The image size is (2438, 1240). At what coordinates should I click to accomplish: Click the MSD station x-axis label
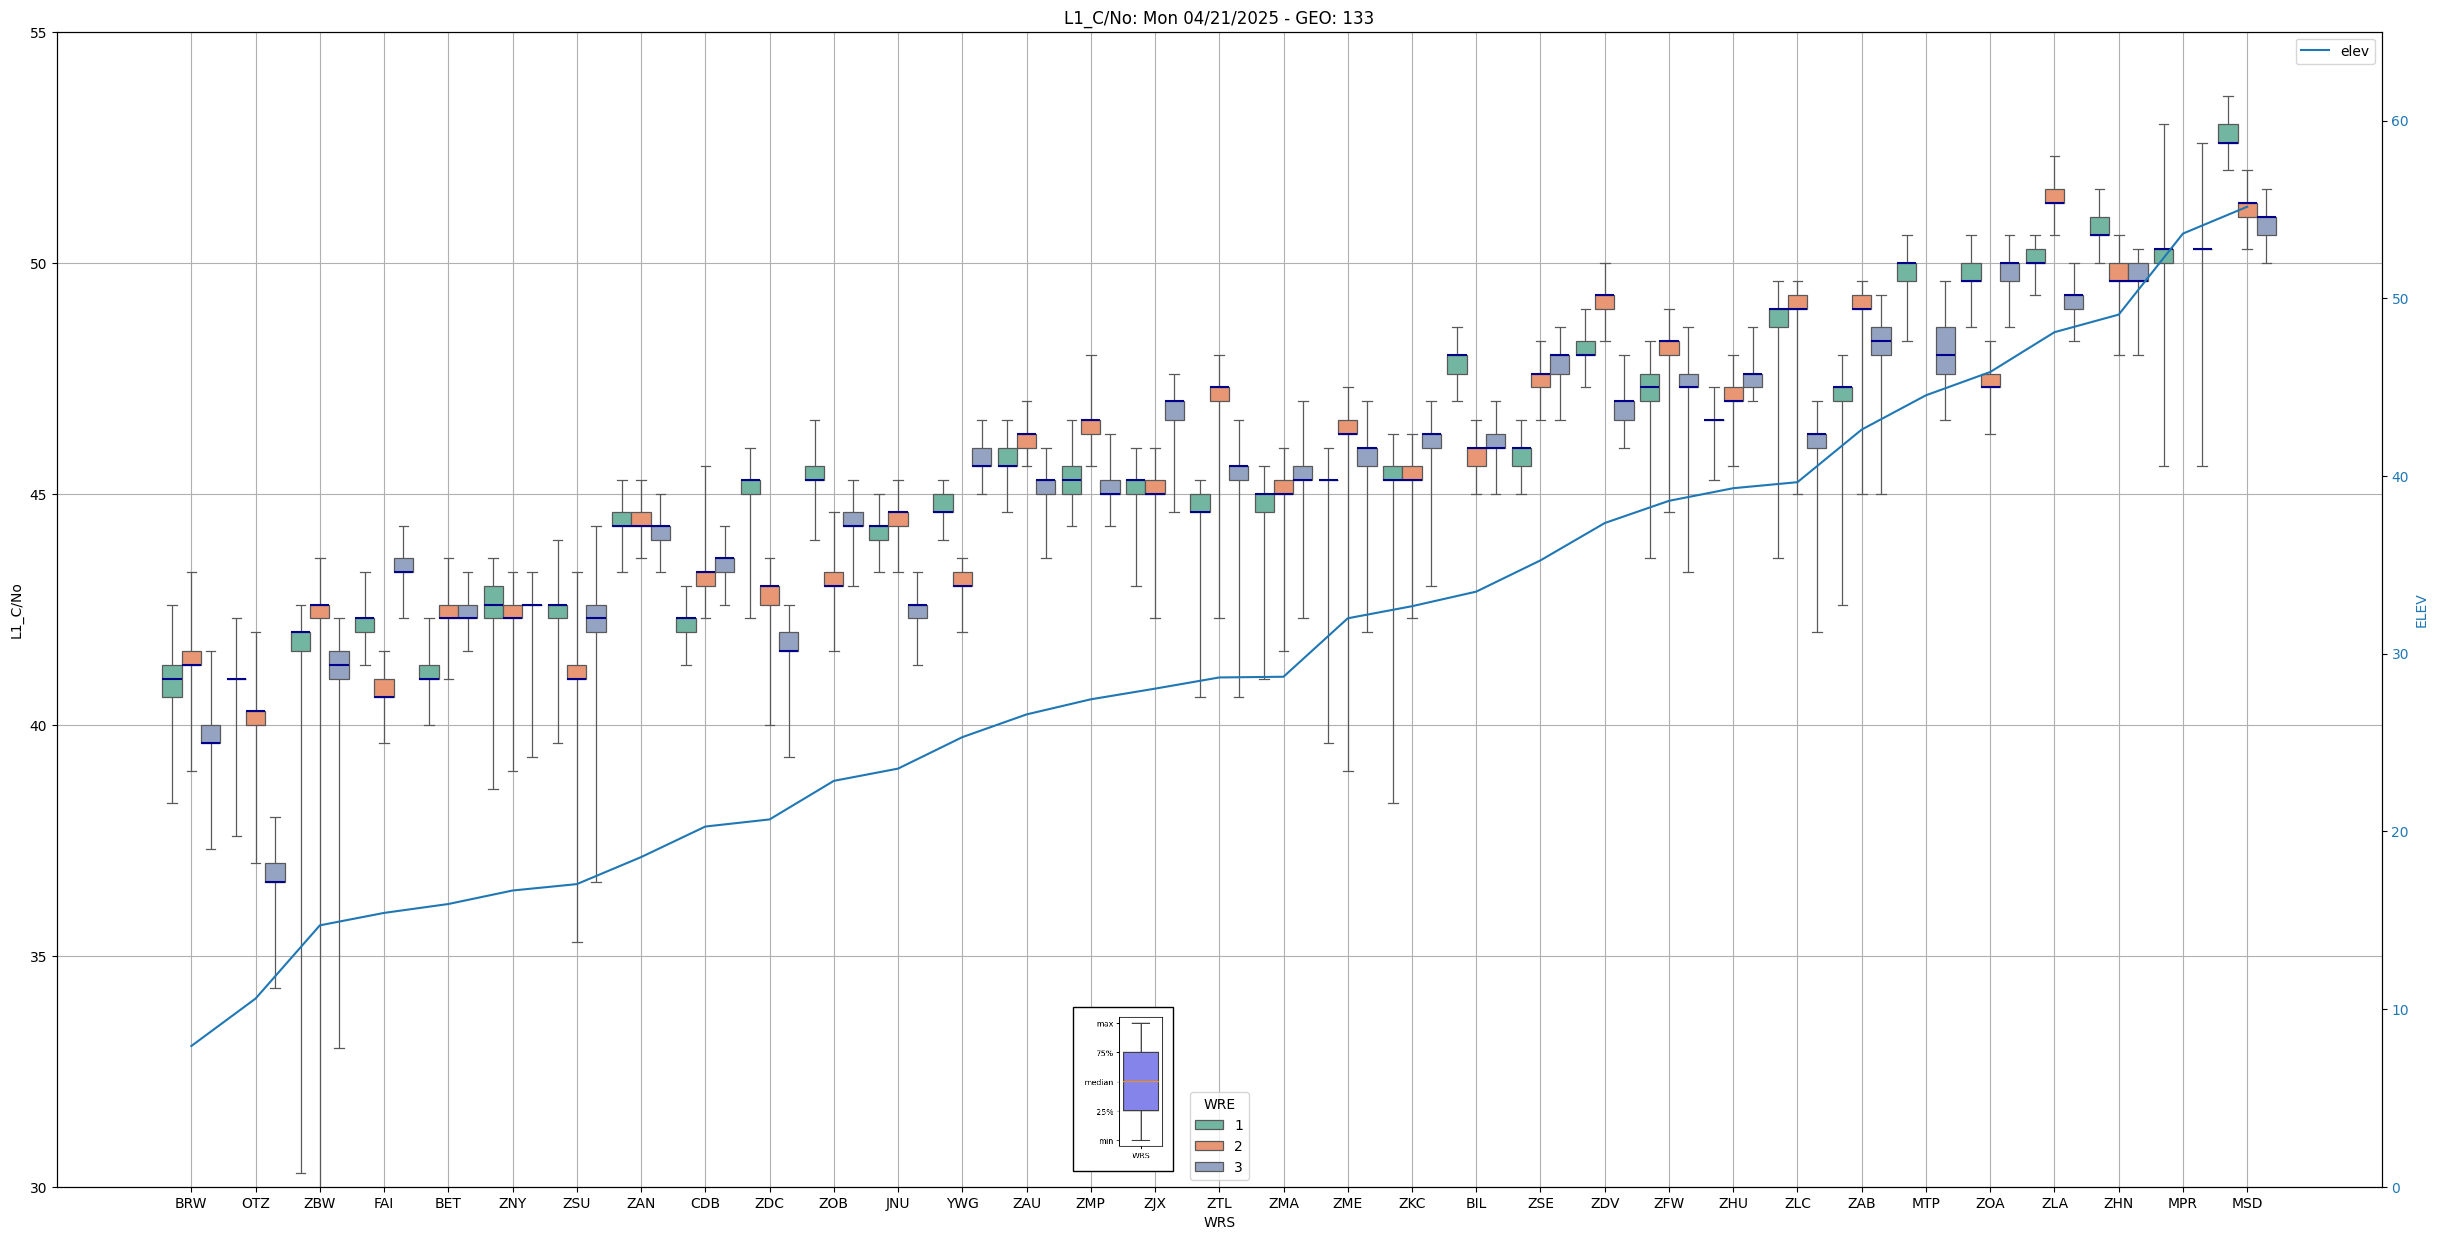point(2246,1203)
